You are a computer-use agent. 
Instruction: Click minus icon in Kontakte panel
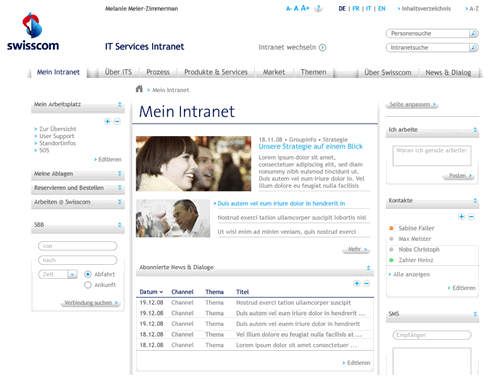(471, 217)
